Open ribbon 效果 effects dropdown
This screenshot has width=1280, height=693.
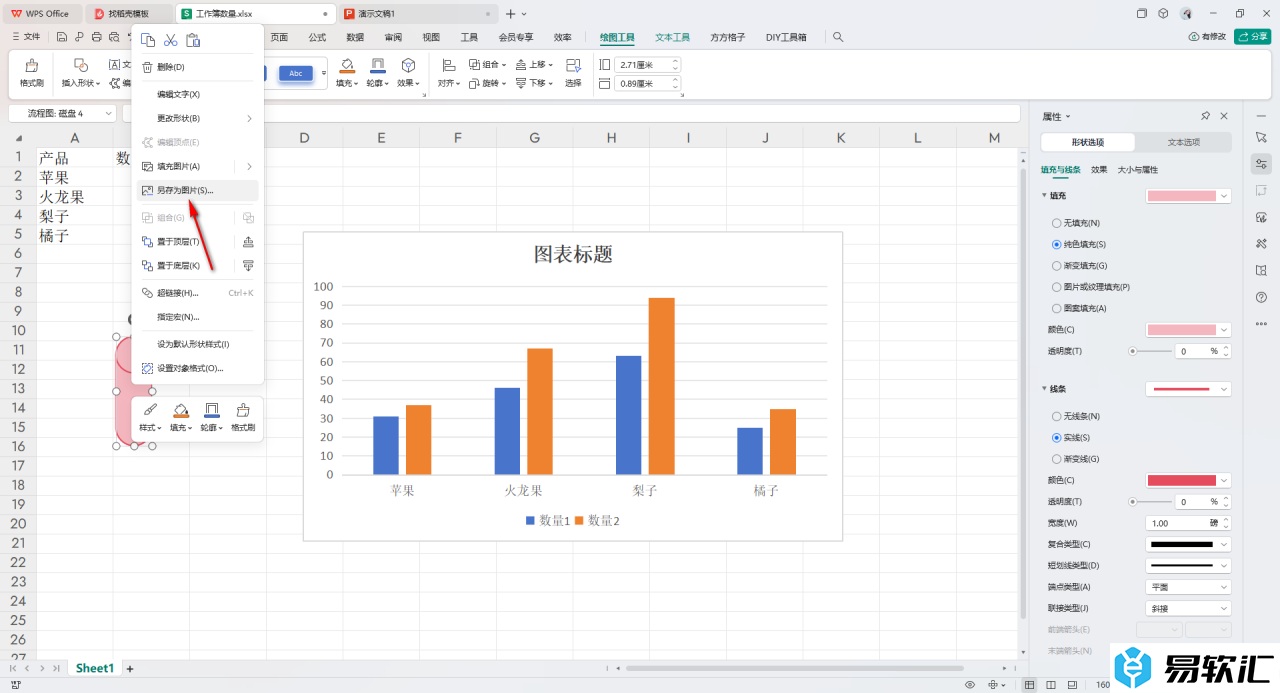409,73
